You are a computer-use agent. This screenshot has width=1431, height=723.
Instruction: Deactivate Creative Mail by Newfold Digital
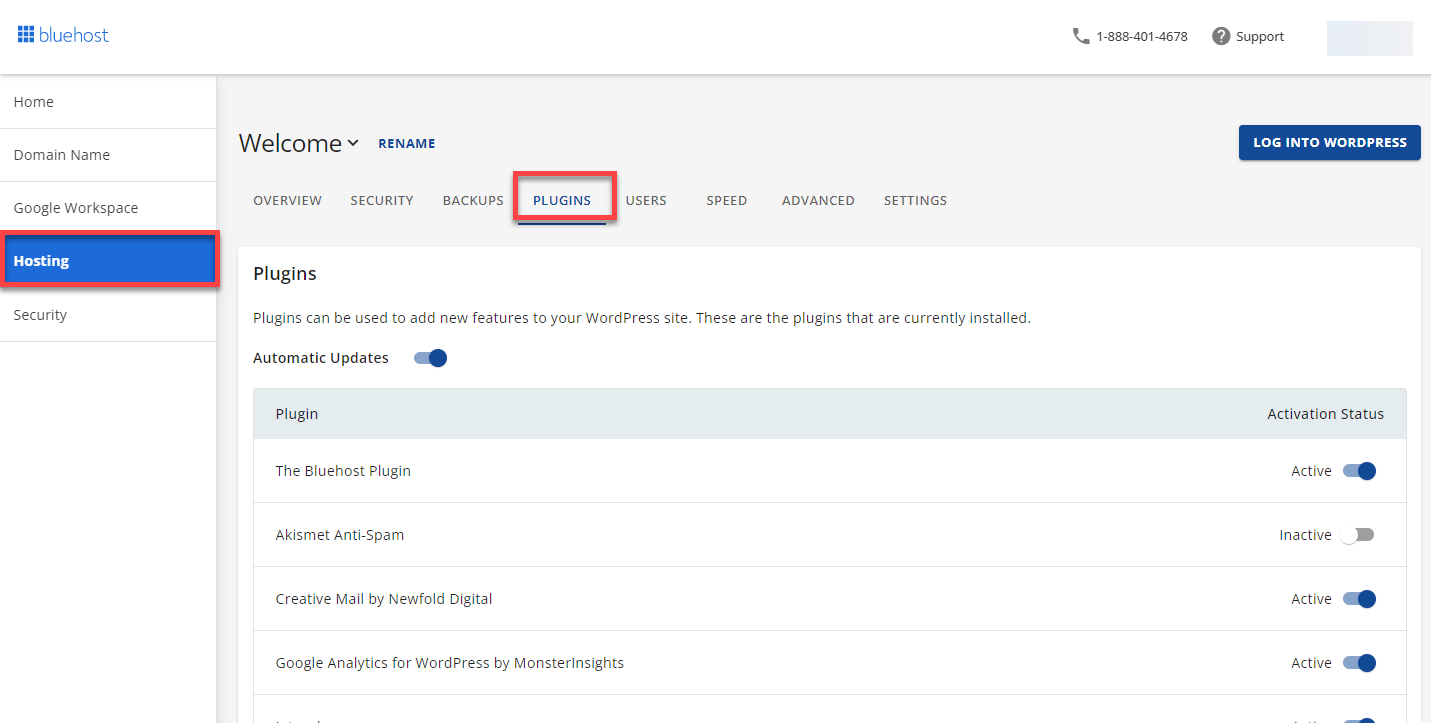click(x=1362, y=598)
